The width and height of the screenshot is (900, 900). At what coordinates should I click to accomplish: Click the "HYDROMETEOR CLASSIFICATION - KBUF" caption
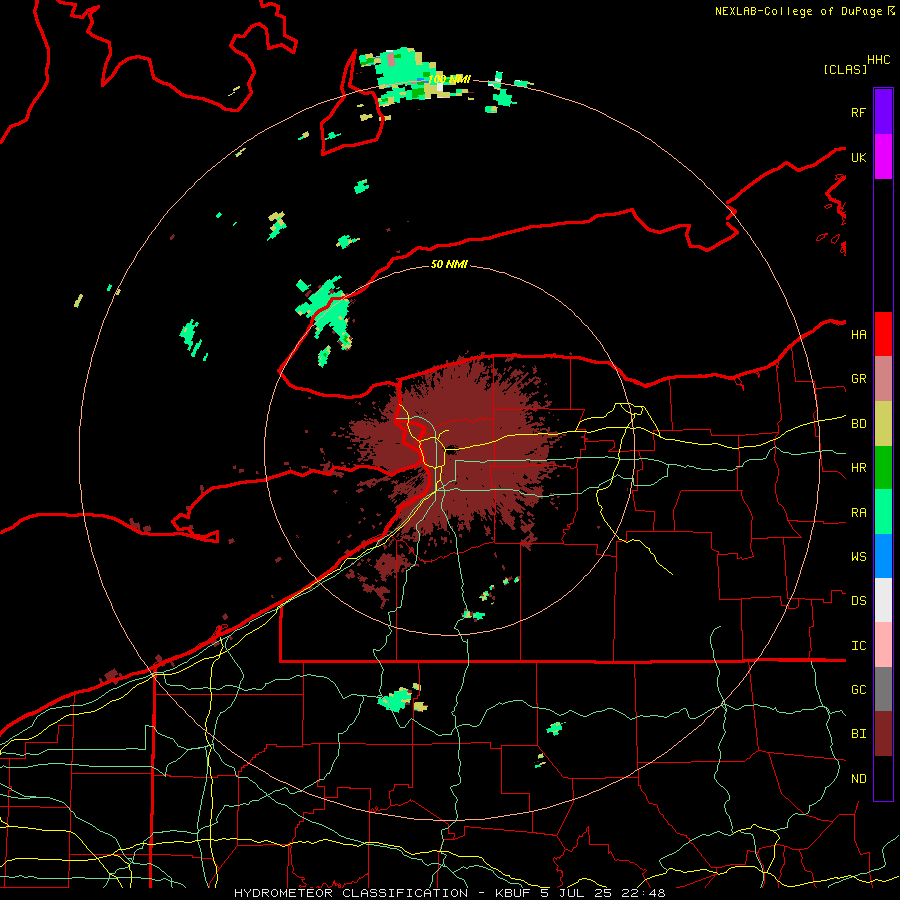pyautogui.click(x=383, y=893)
